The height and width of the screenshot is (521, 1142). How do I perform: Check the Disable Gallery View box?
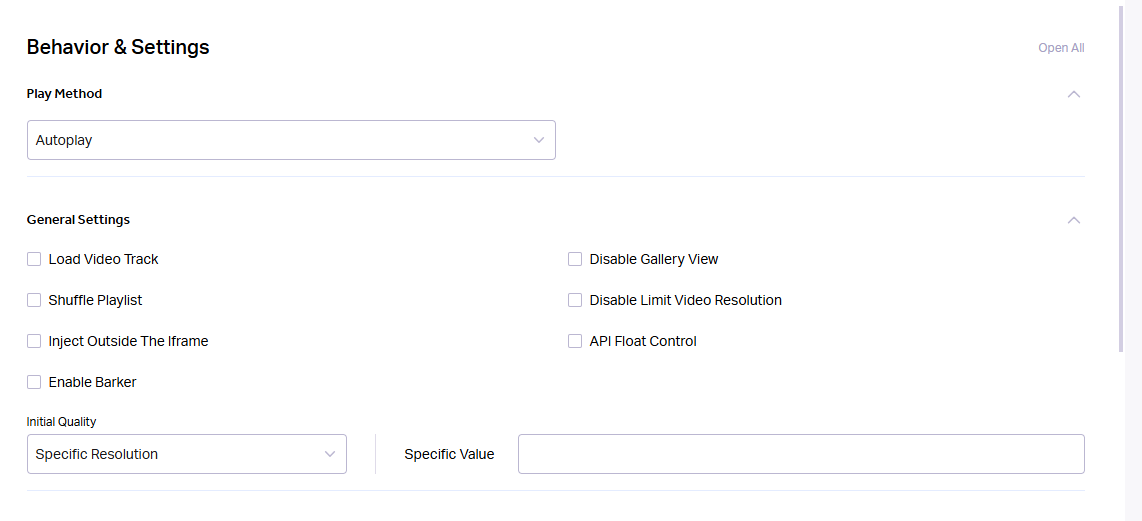pyautogui.click(x=575, y=259)
